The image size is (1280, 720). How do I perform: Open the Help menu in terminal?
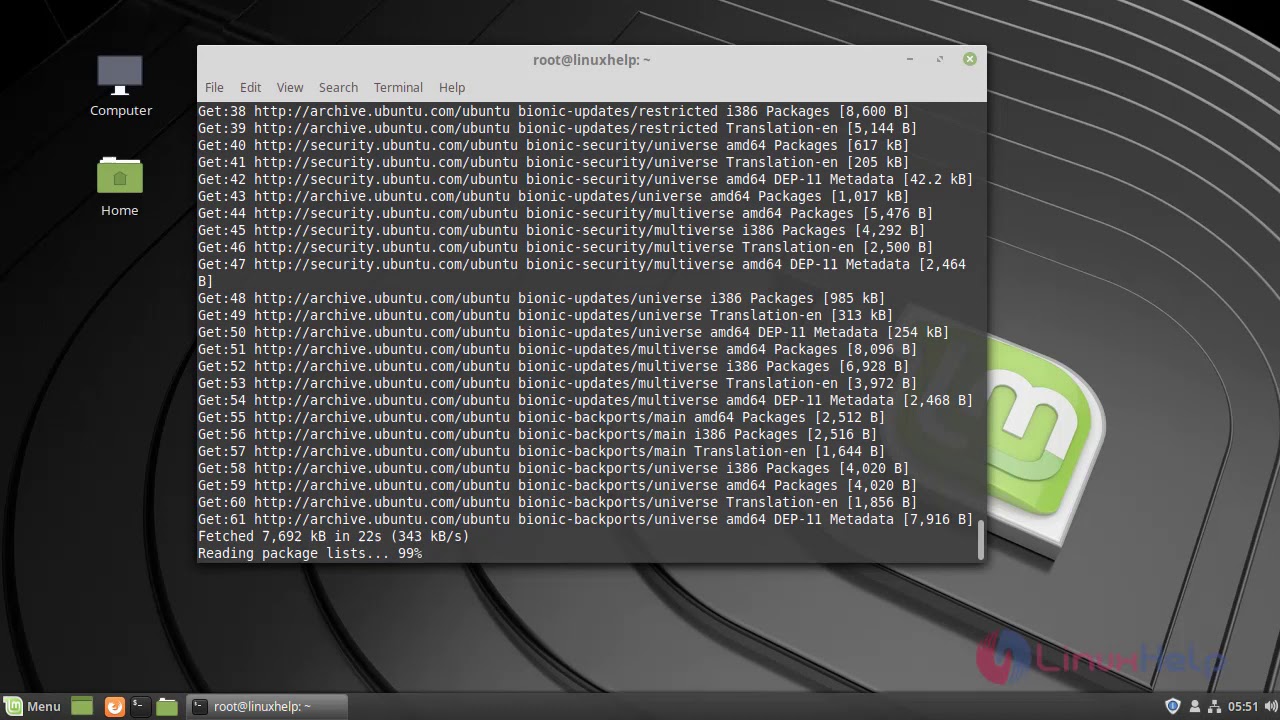point(452,87)
